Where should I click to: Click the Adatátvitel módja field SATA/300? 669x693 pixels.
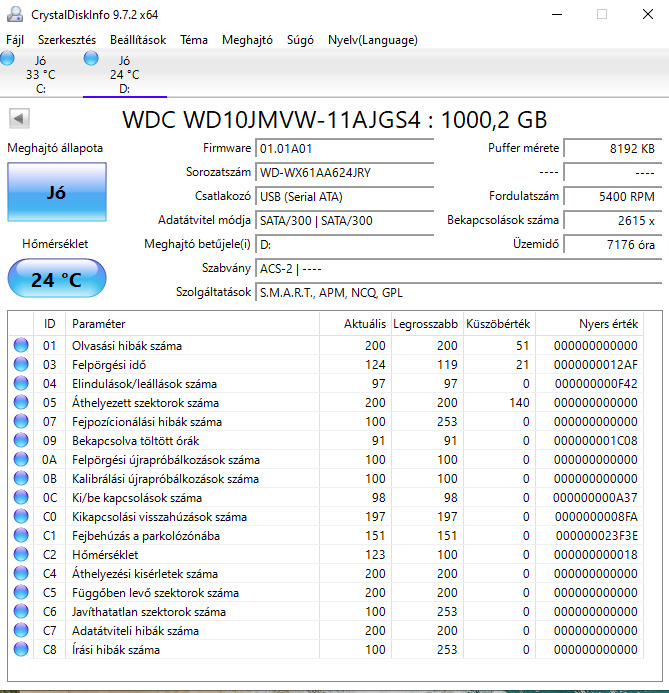pyautogui.click(x=345, y=221)
